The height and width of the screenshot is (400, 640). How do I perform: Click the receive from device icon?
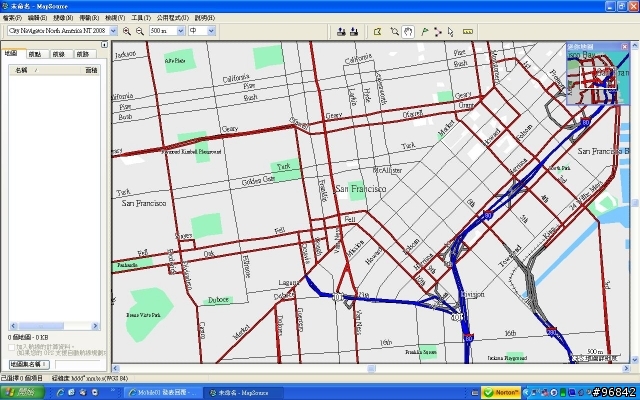tap(354, 31)
